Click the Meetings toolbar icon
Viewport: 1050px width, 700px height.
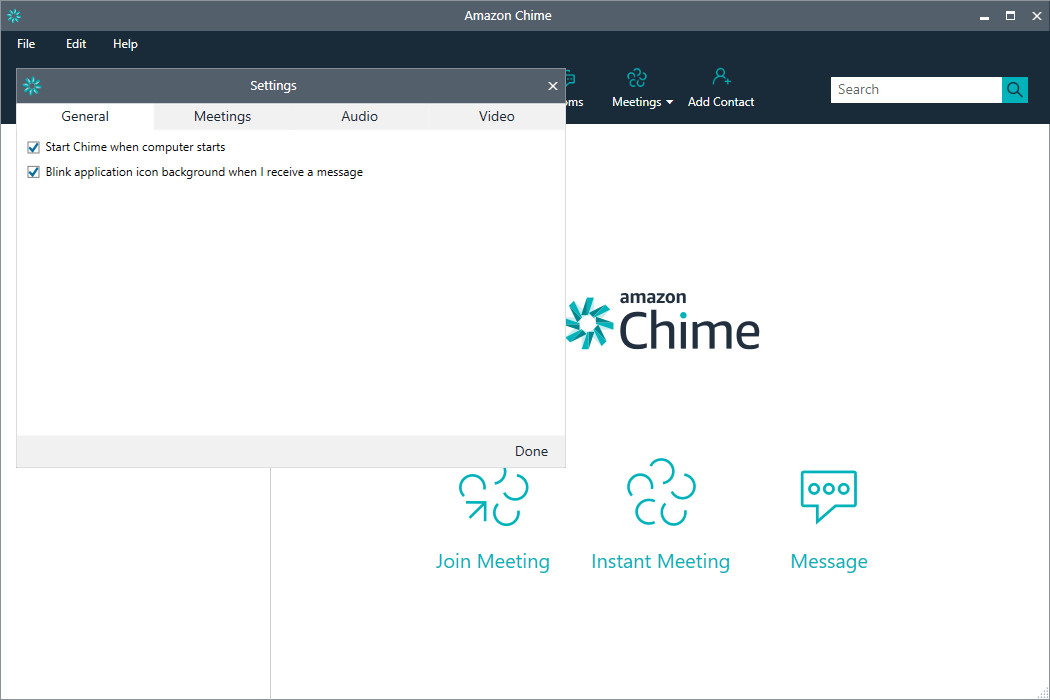637,78
